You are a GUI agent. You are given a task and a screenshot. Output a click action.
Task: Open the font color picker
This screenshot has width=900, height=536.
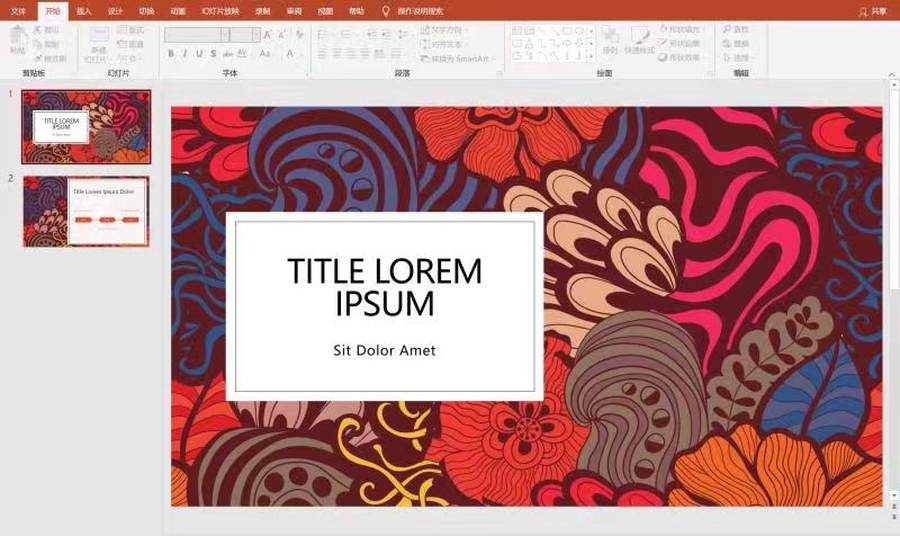tap(290, 54)
